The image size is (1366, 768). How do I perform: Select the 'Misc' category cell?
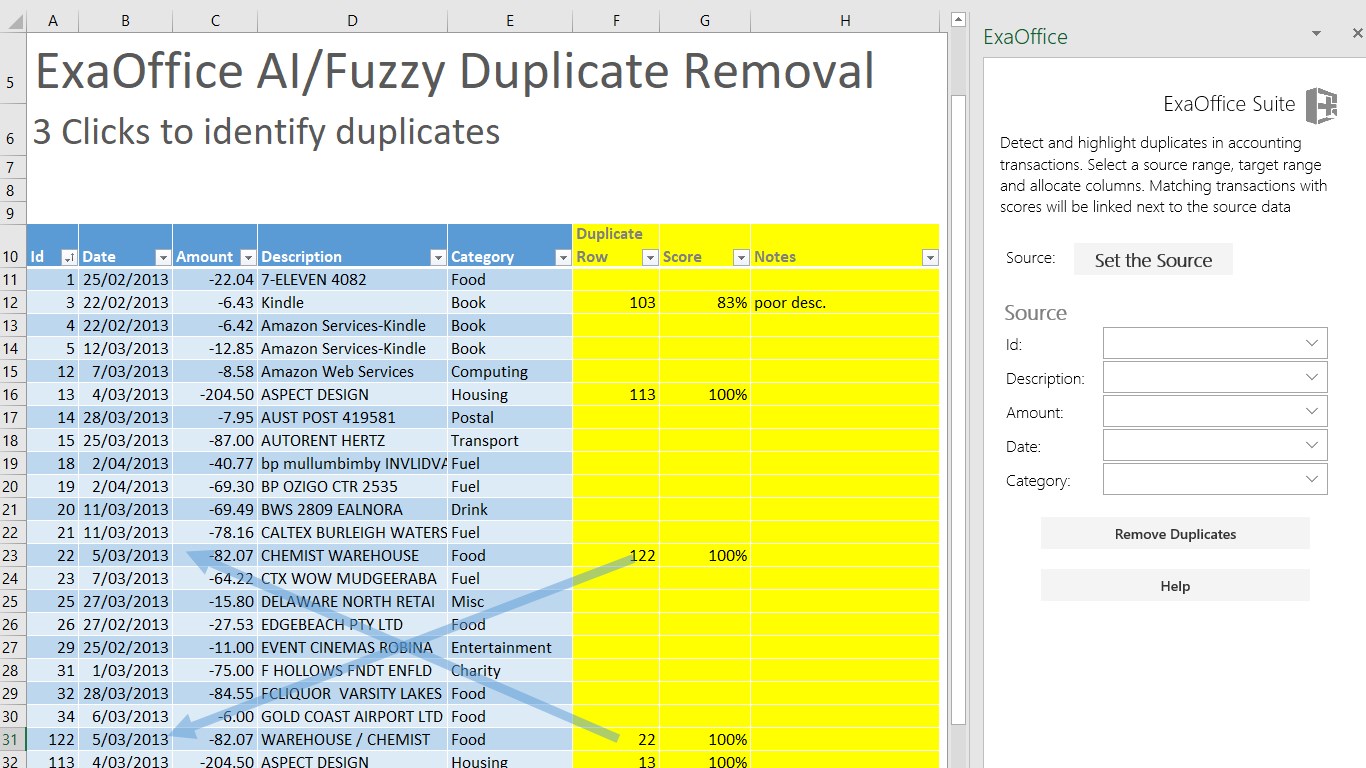point(510,601)
